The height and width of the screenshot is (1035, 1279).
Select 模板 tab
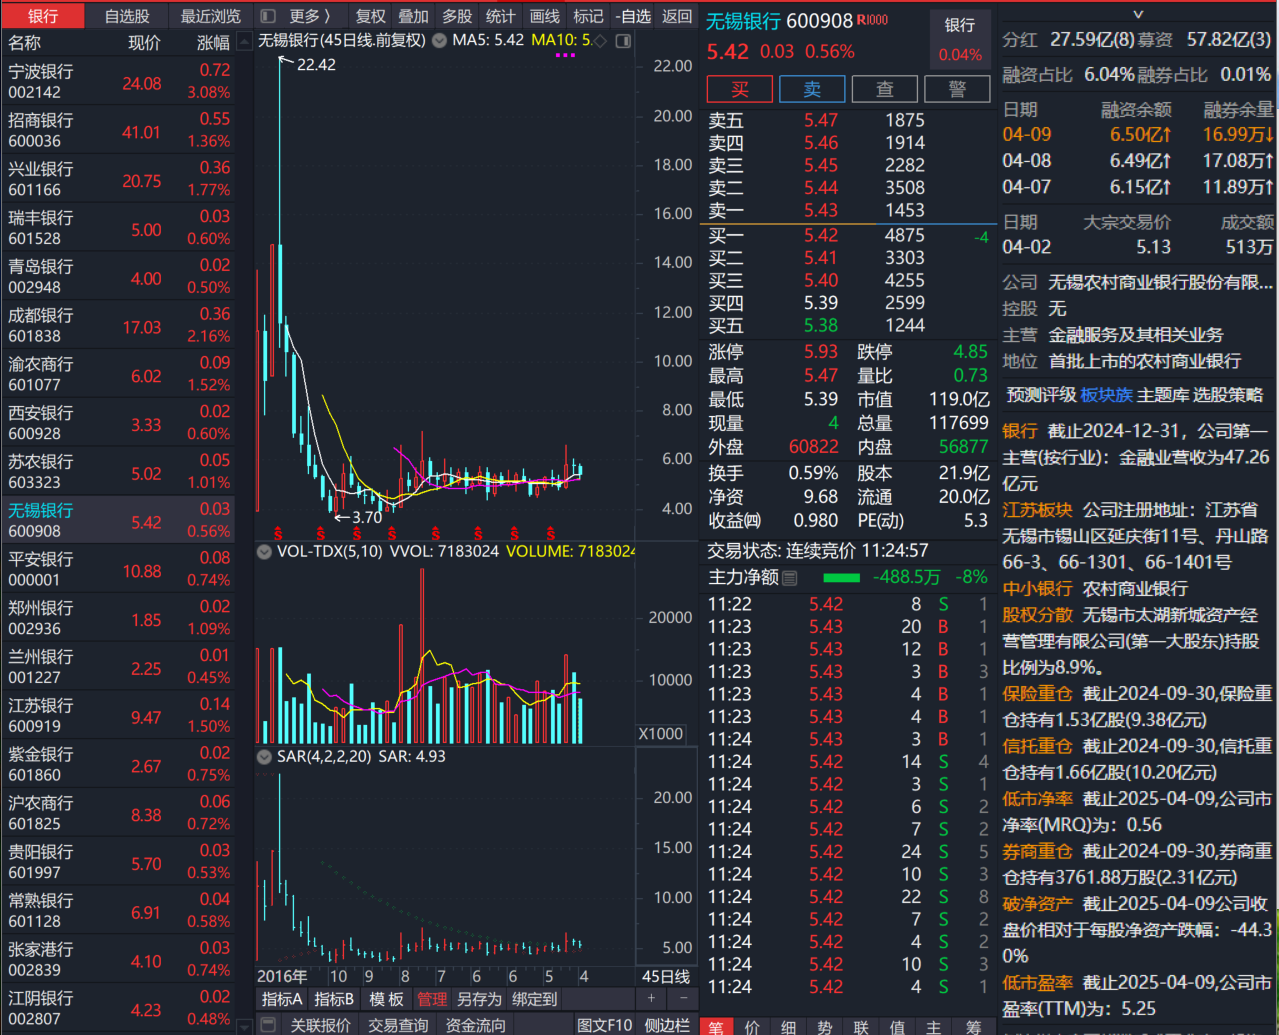(x=386, y=999)
